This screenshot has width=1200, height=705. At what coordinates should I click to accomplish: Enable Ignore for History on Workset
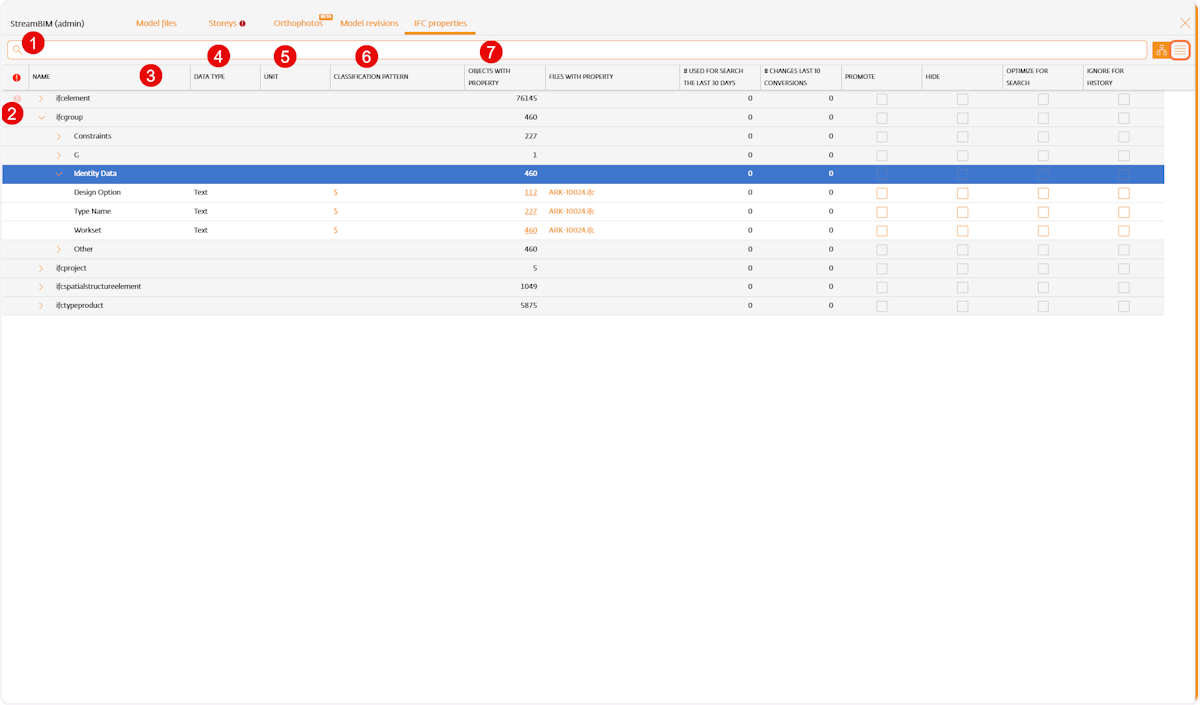tap(1124, 231)
